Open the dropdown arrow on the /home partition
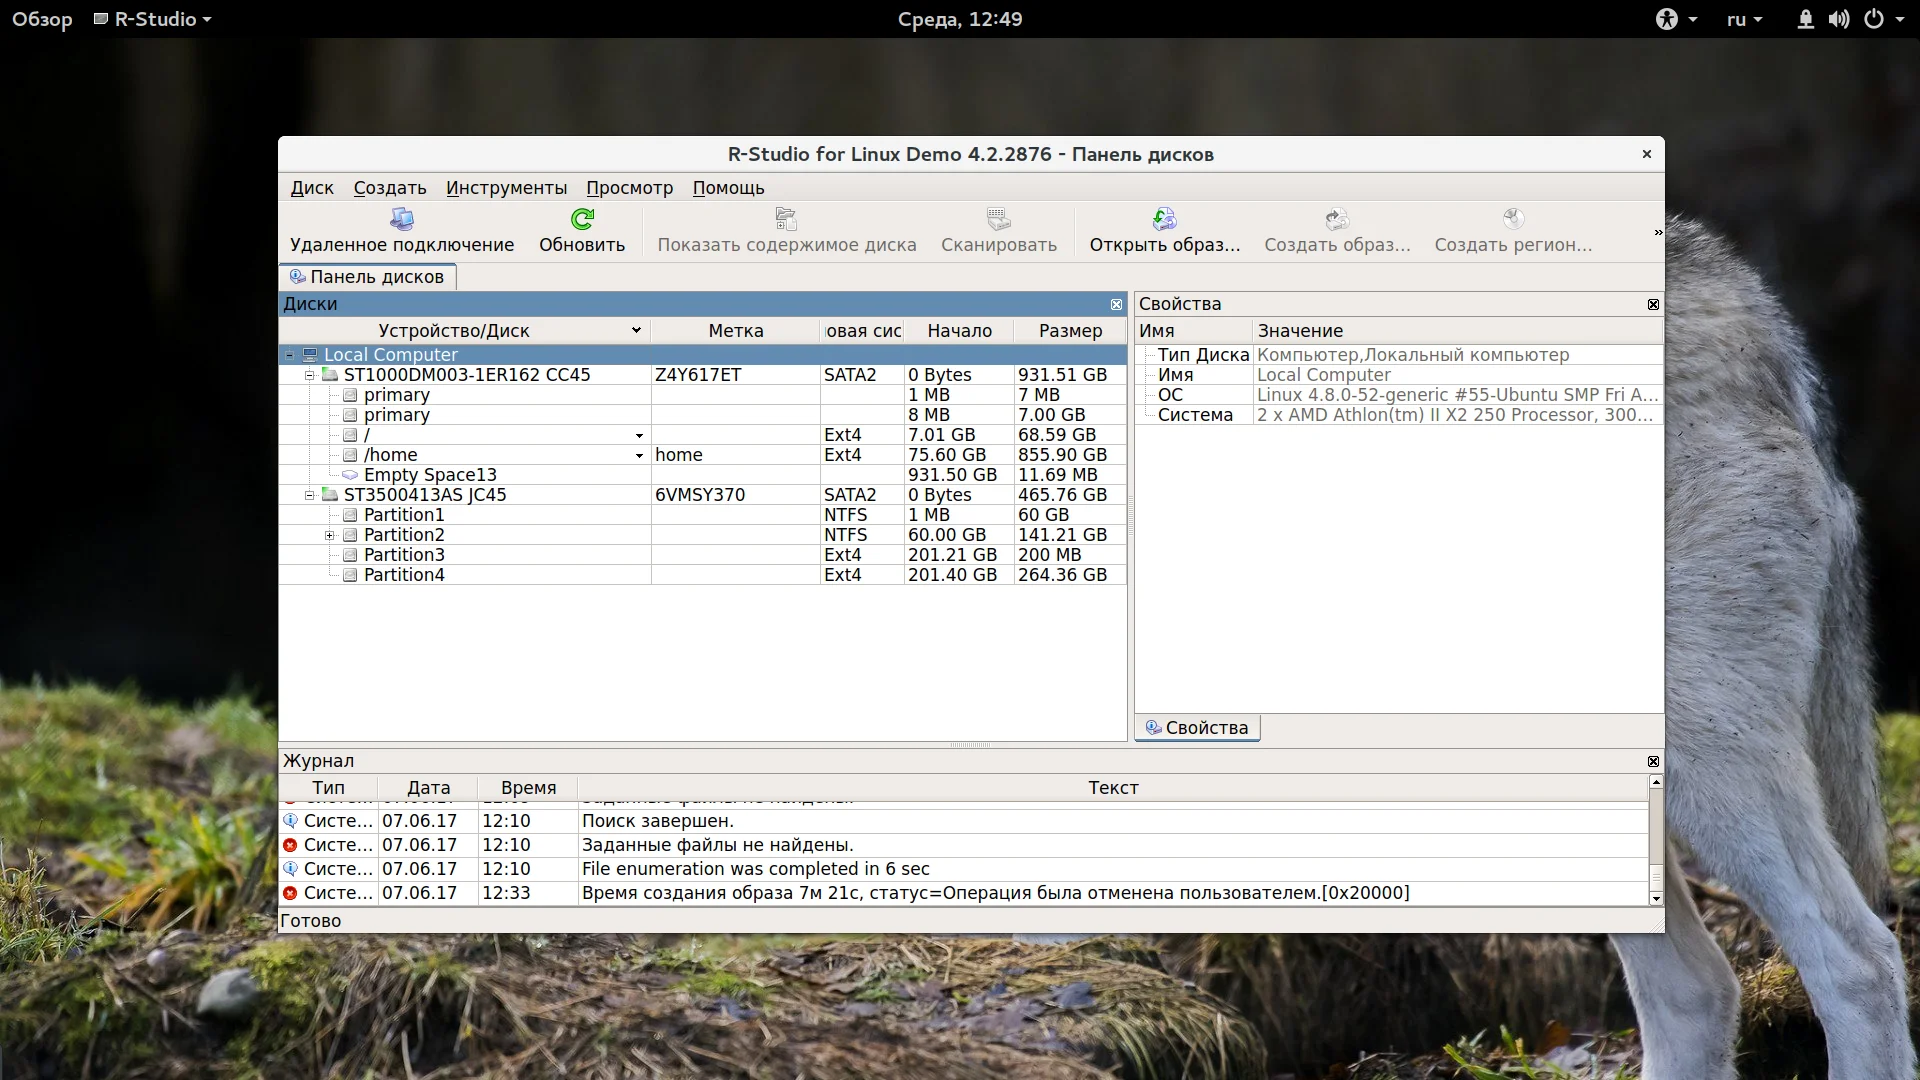Viewport: 1920px width, 1080px height. 639,455
